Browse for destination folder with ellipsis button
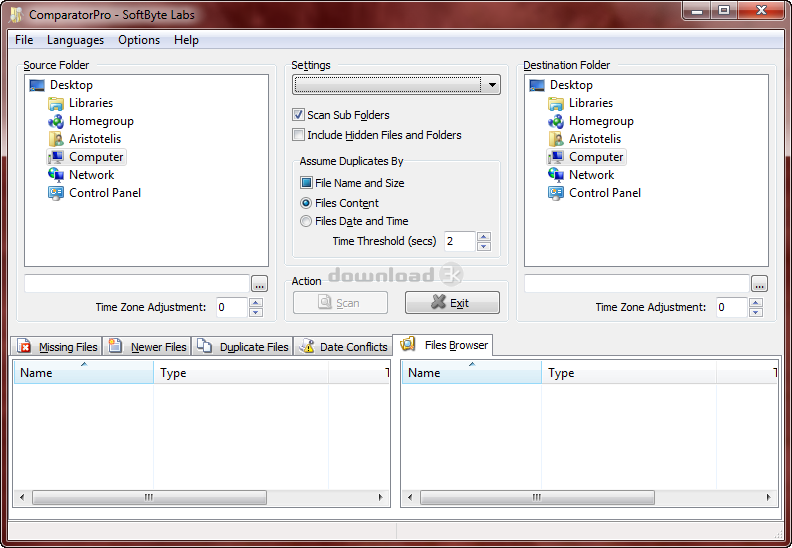Image resolution: width=792 pixels, height=548 pixels. click(759, 284)
